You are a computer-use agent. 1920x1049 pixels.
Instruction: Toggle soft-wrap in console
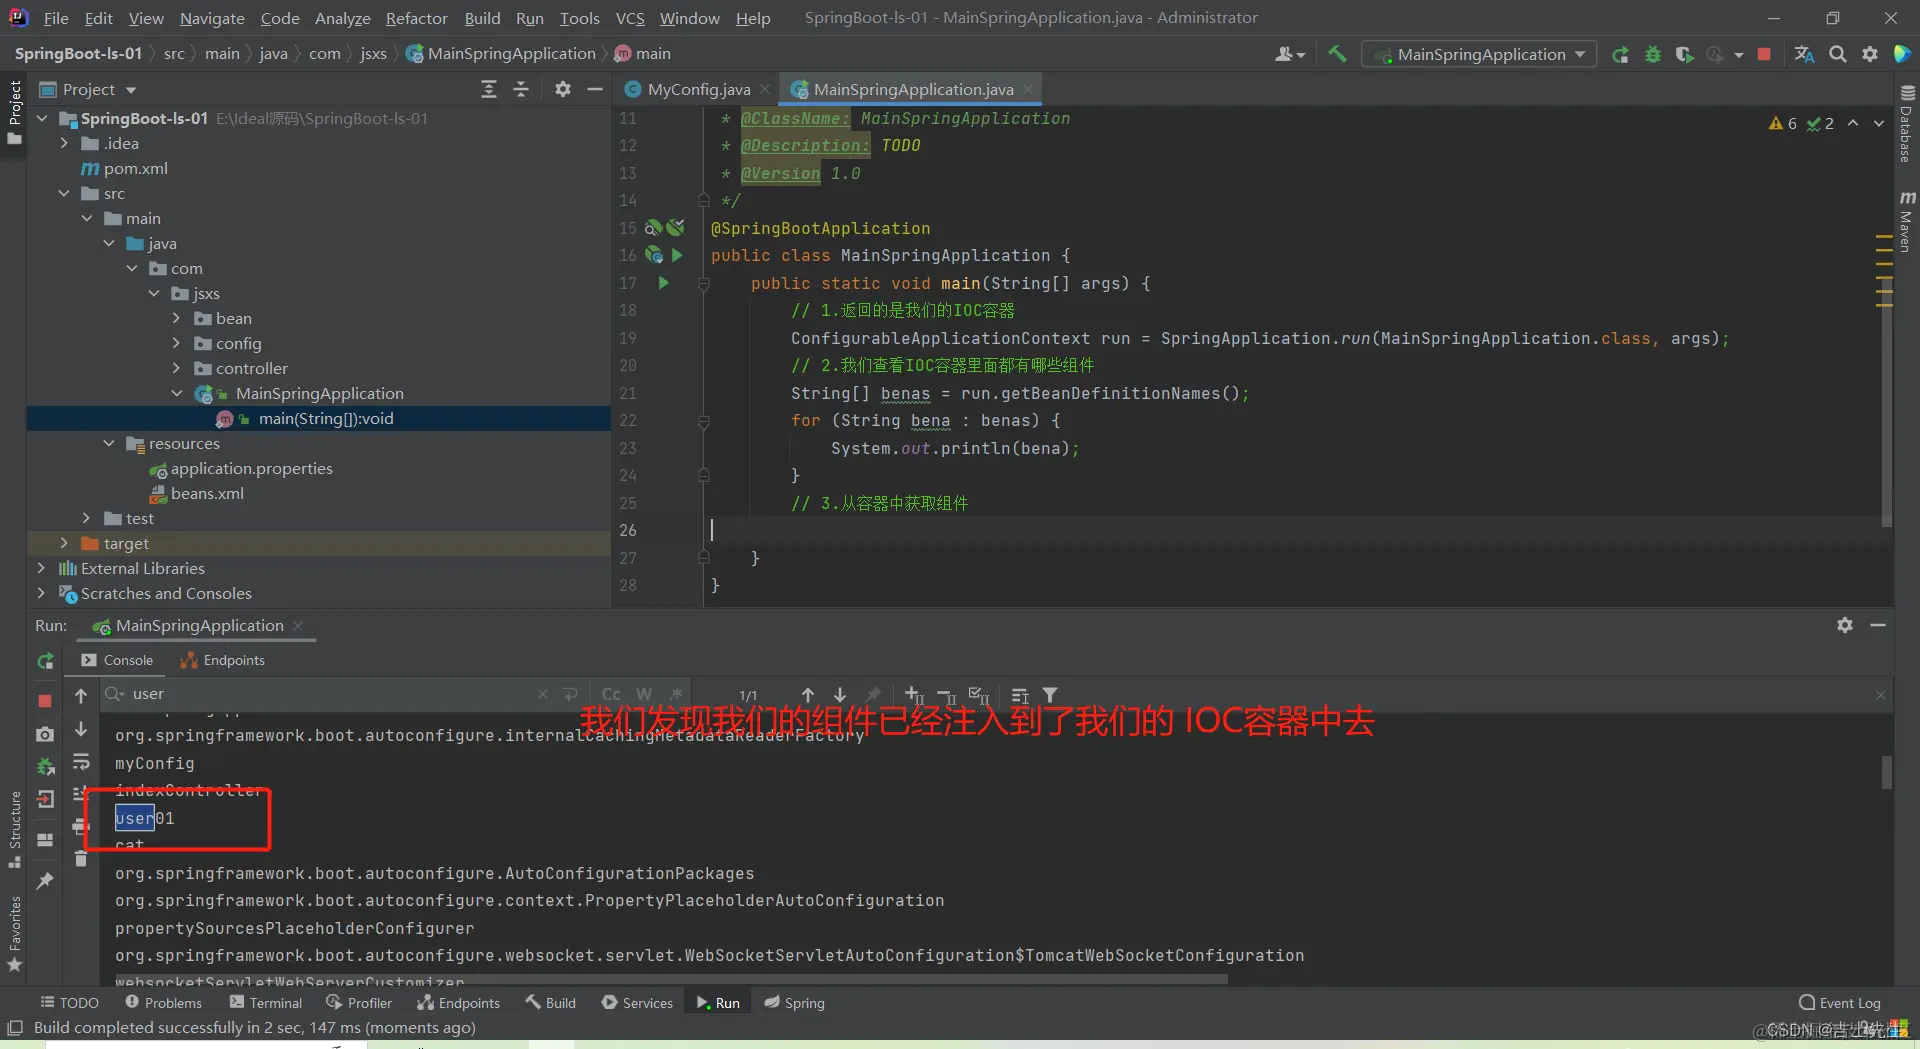click(81, 763)
